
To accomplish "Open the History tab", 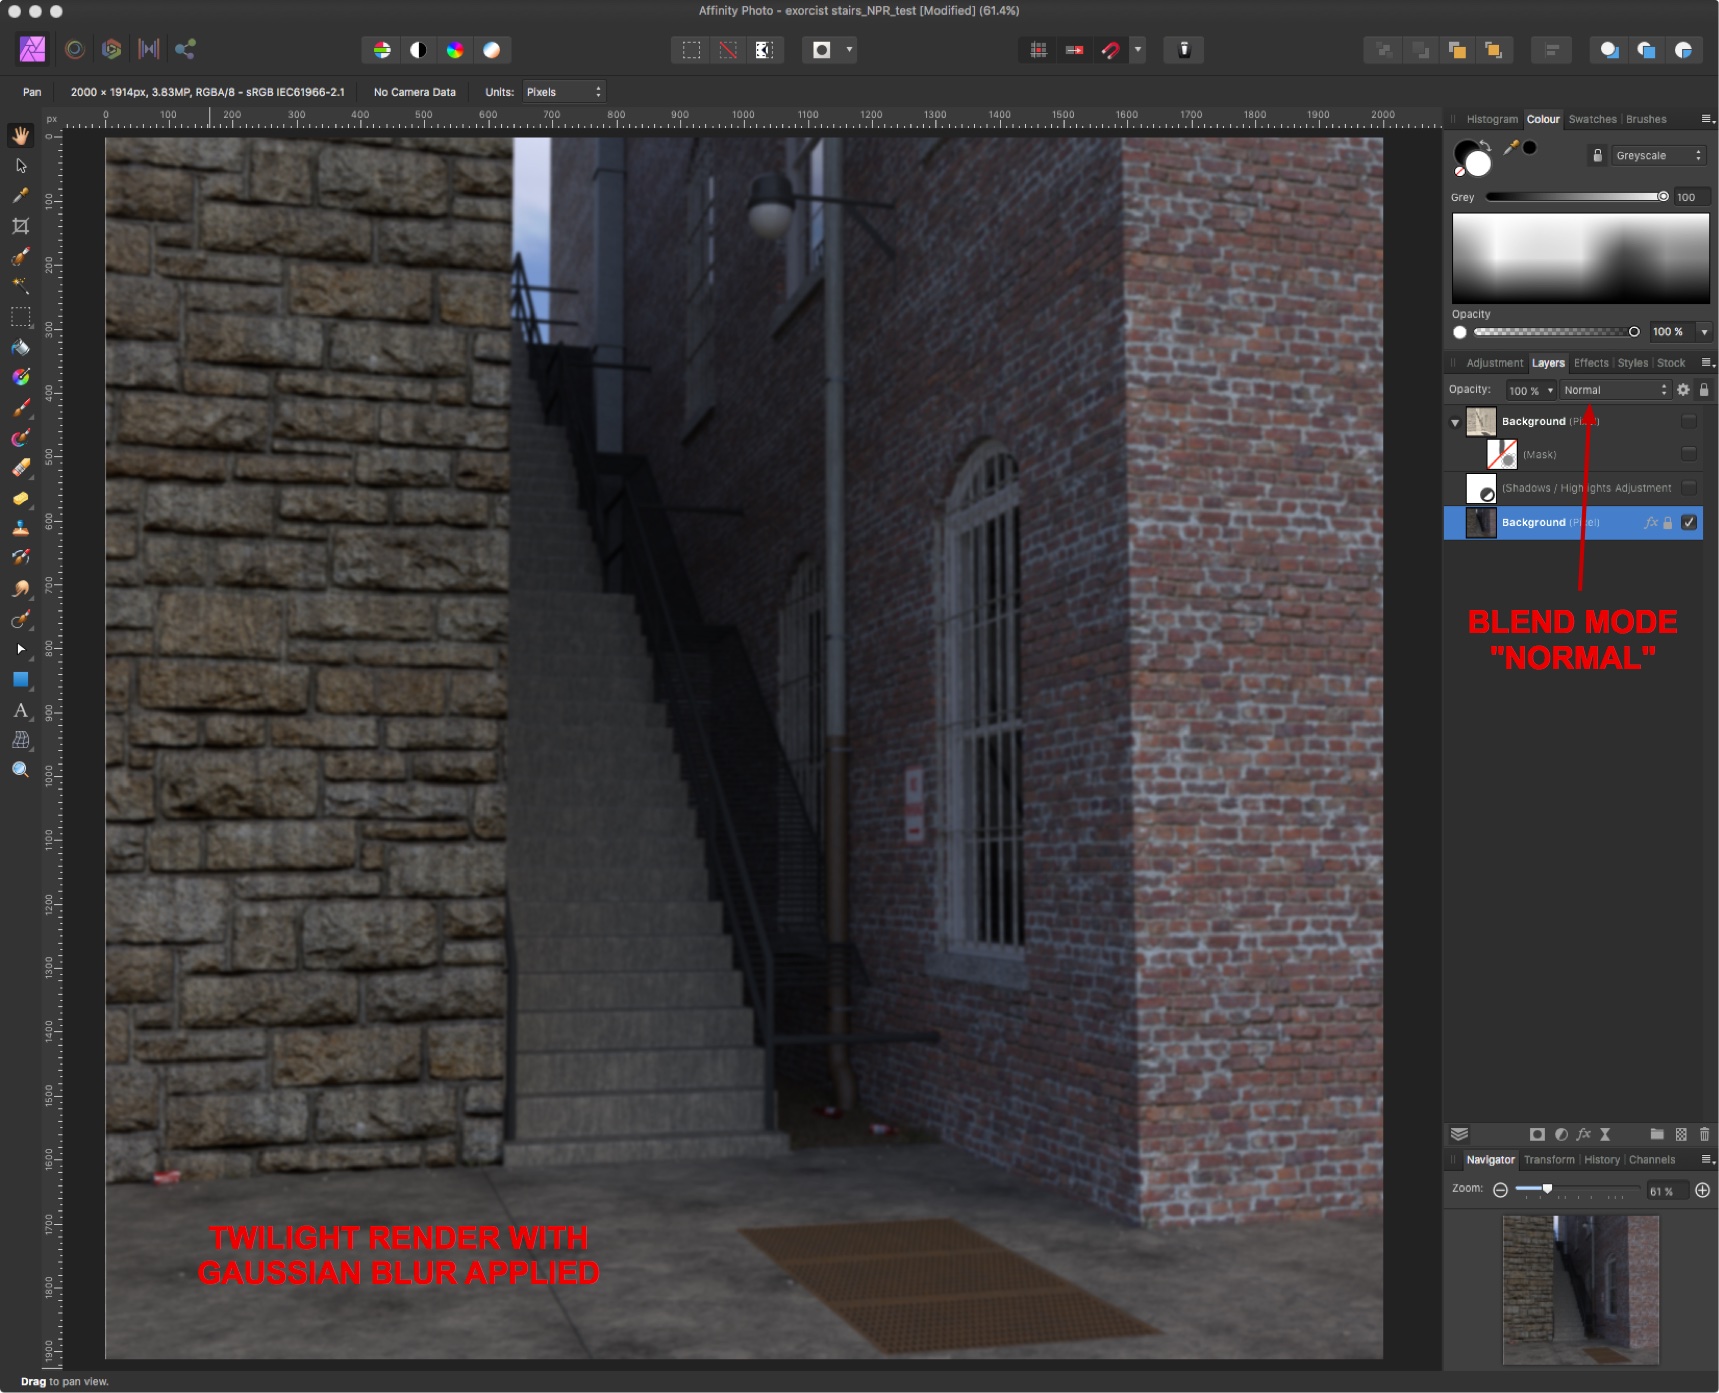I will [1602, 1160].
